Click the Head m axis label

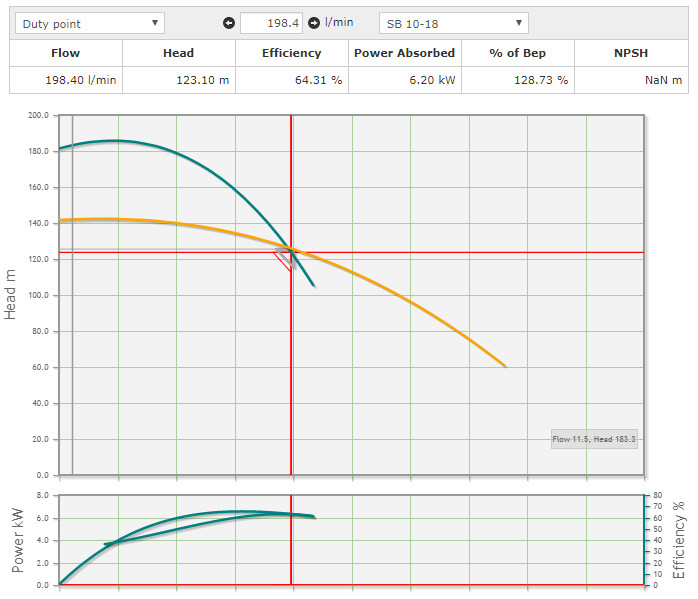(x=12, y=295)
